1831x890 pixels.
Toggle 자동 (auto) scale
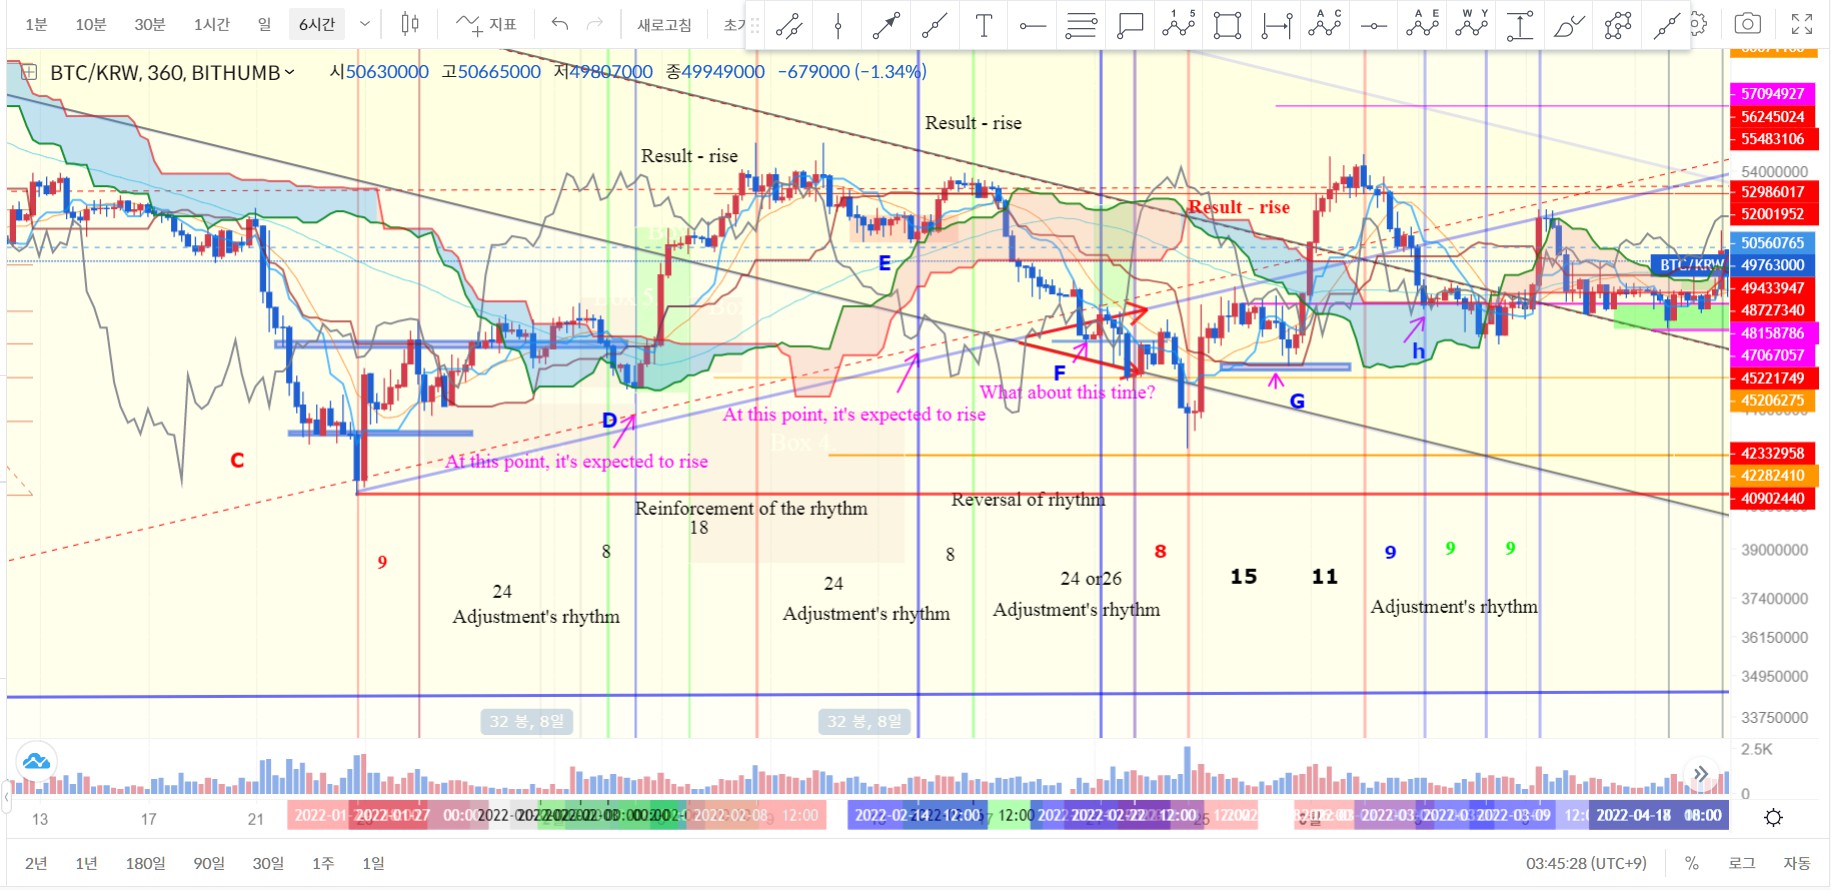[x=1796, y=863]
